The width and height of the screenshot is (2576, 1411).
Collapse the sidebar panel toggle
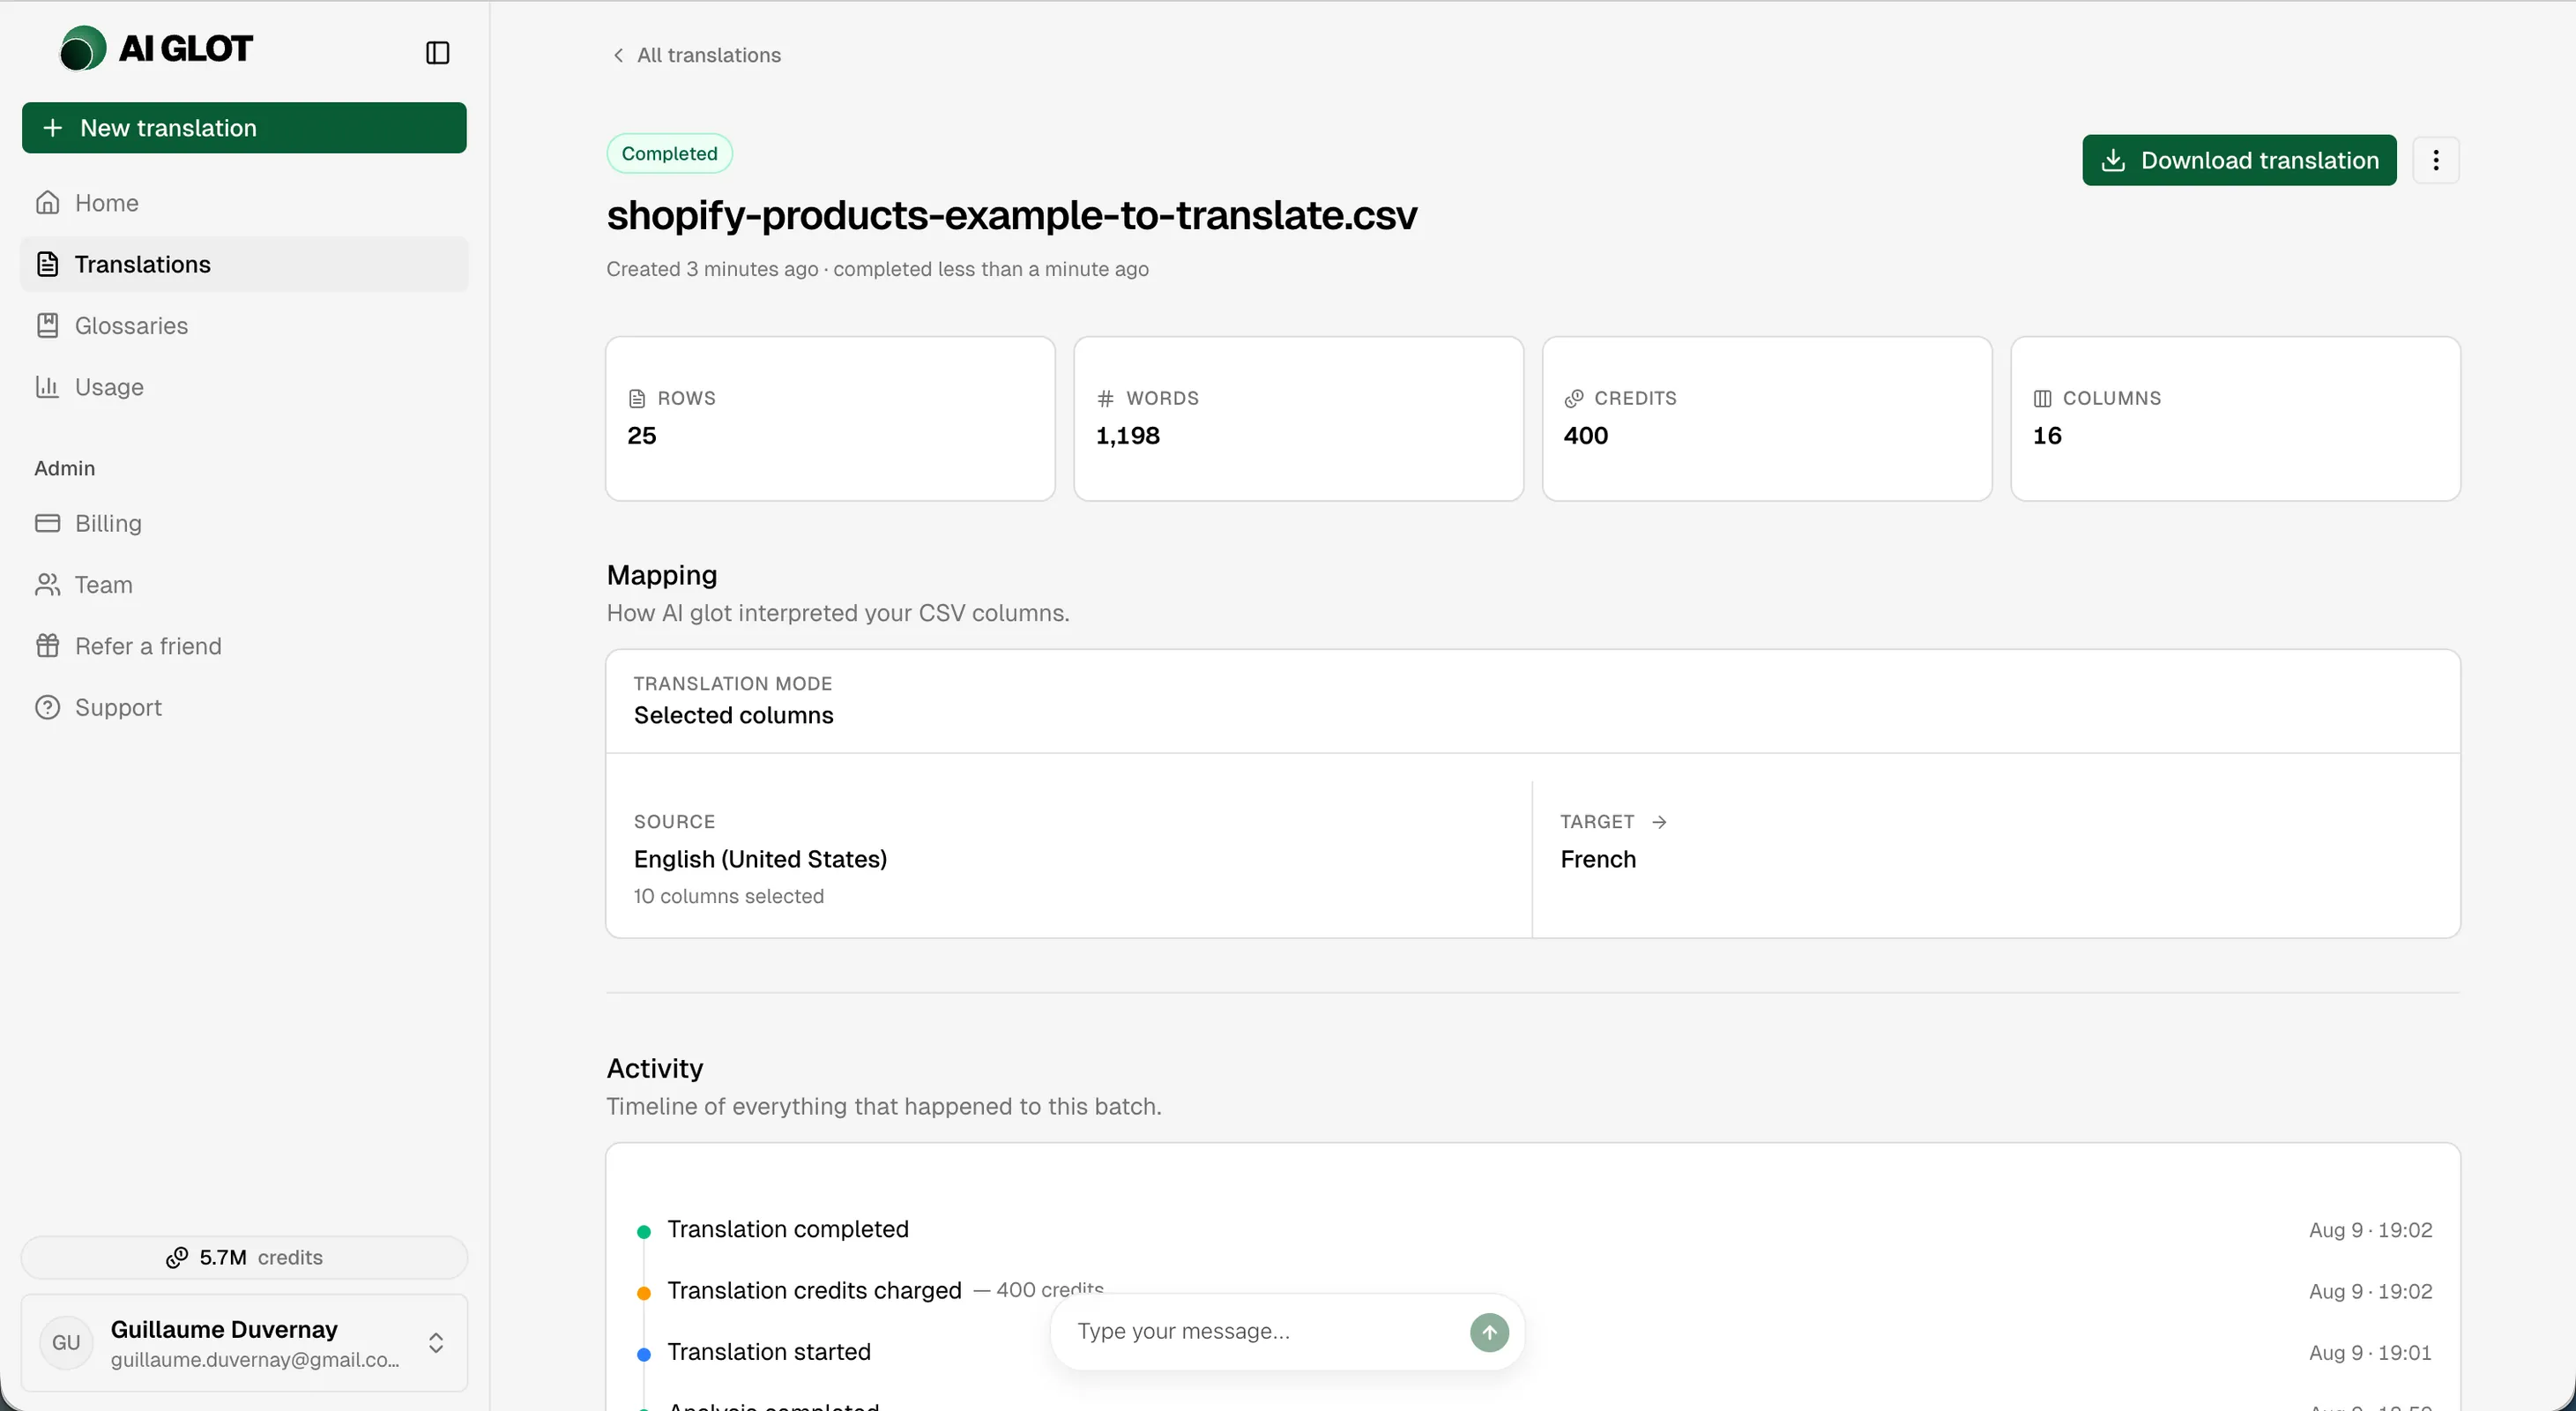click(x=437, y=53)
